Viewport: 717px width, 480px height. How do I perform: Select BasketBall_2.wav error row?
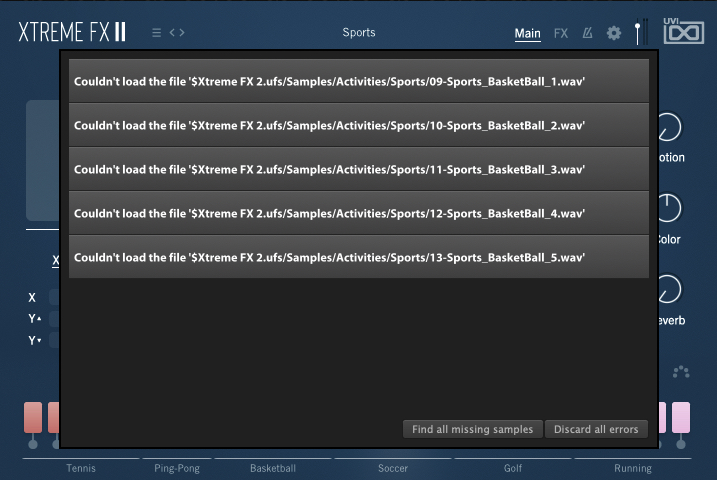(x=358, y=125)
